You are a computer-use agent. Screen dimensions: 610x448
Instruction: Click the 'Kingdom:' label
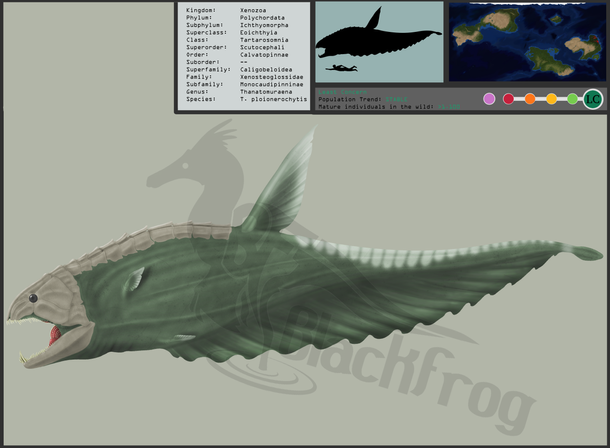coord(201,10)
